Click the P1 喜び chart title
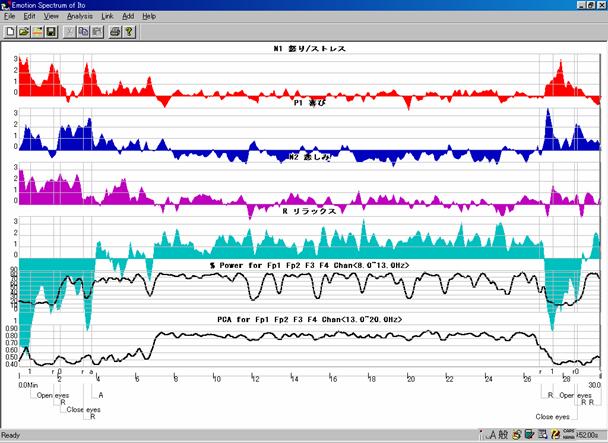The width and height of the screenshot is (608, 443). pyautogui.click(x=310, y=103)
